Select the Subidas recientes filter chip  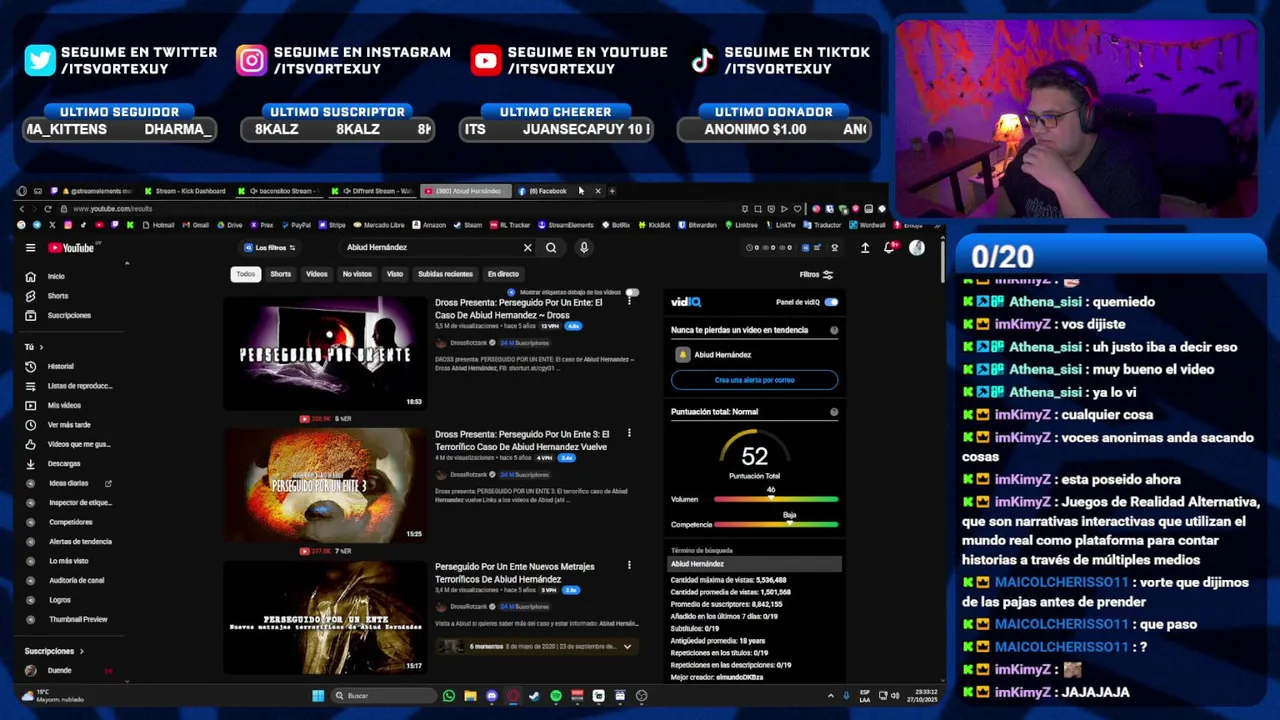445,274
